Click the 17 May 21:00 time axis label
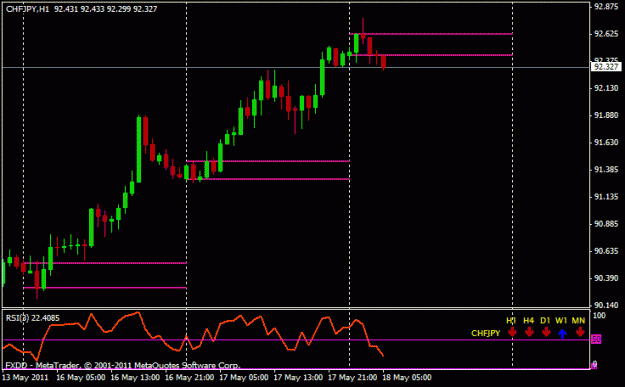Screen dimensions: 625x387 pos(352,377)
